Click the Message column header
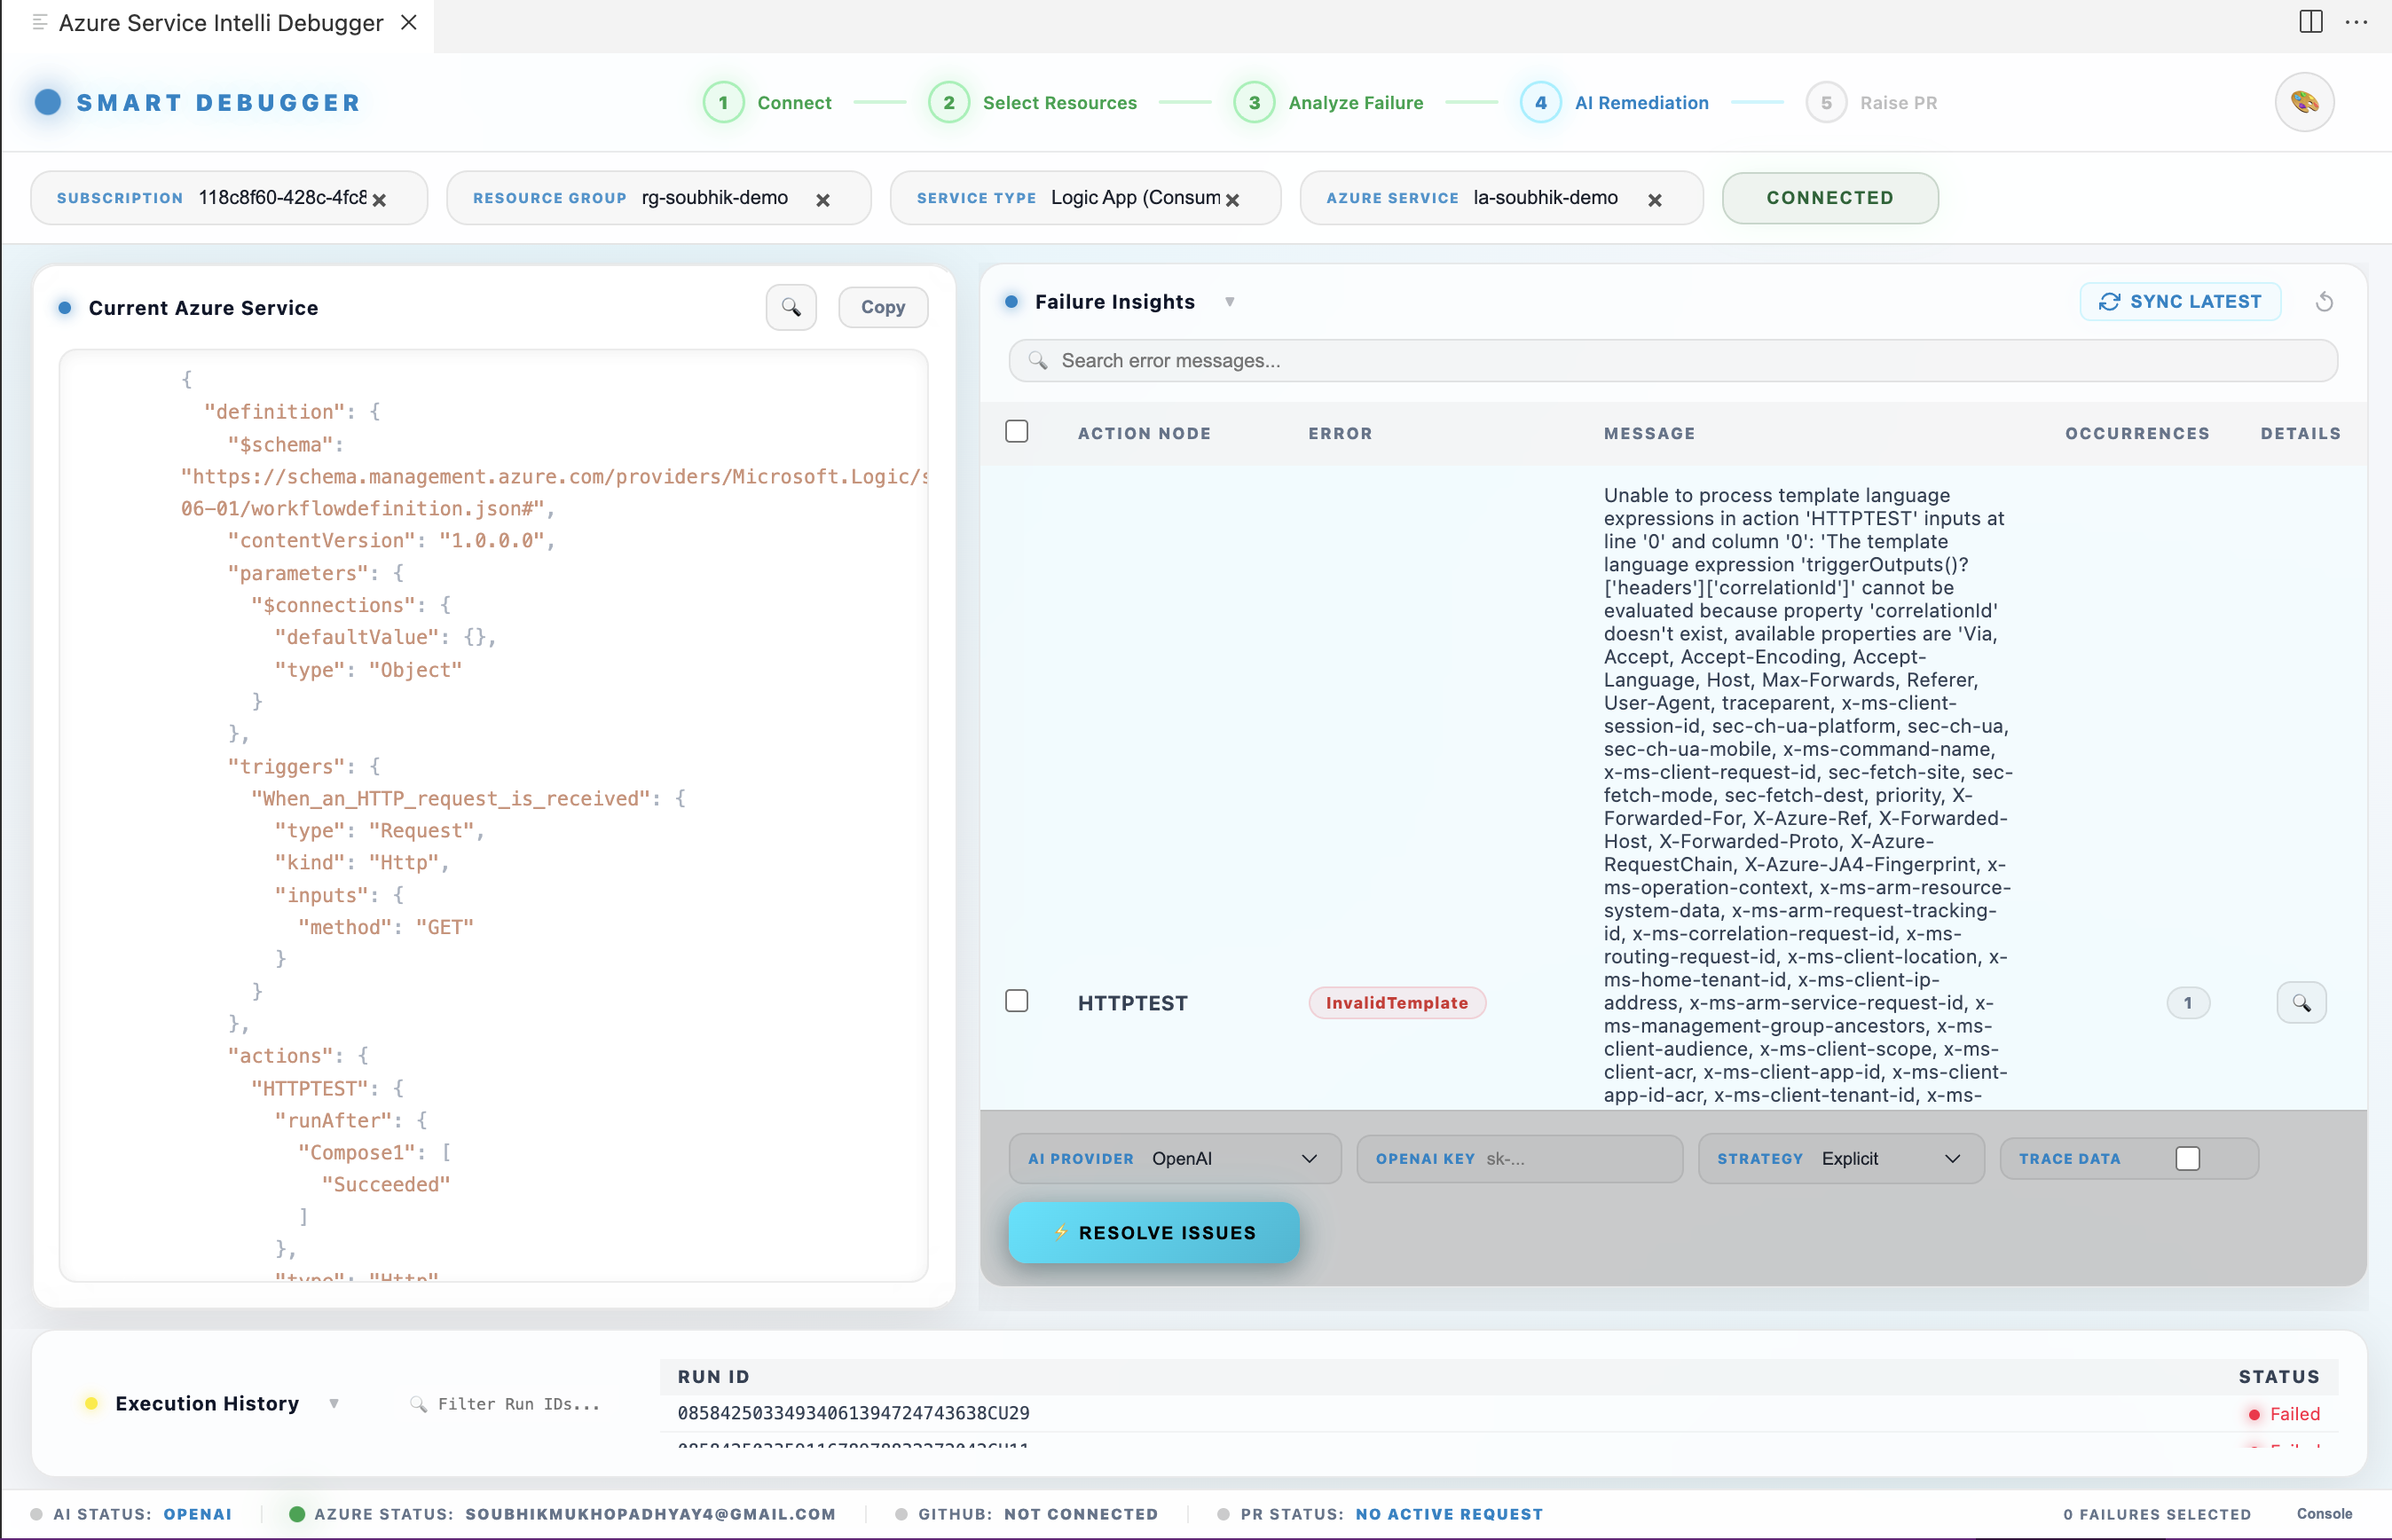Viewport: 2392px width, 1540px height. coord(1649,433)
